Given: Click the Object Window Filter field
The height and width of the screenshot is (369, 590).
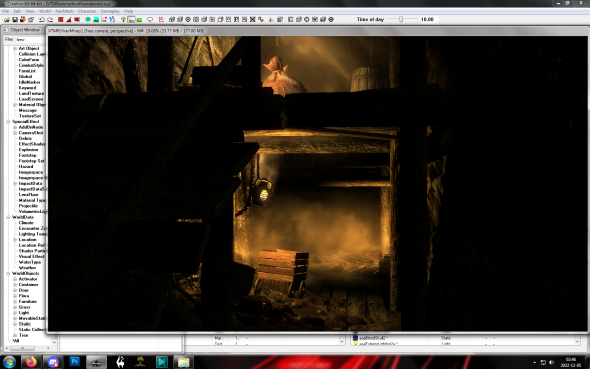Looking at the screenshot, I should tap(30, 39).
